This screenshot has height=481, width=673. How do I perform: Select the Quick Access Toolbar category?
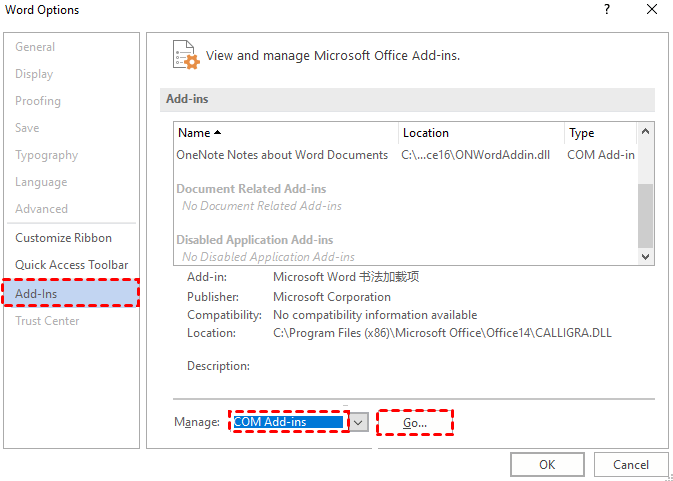[71, 265]
